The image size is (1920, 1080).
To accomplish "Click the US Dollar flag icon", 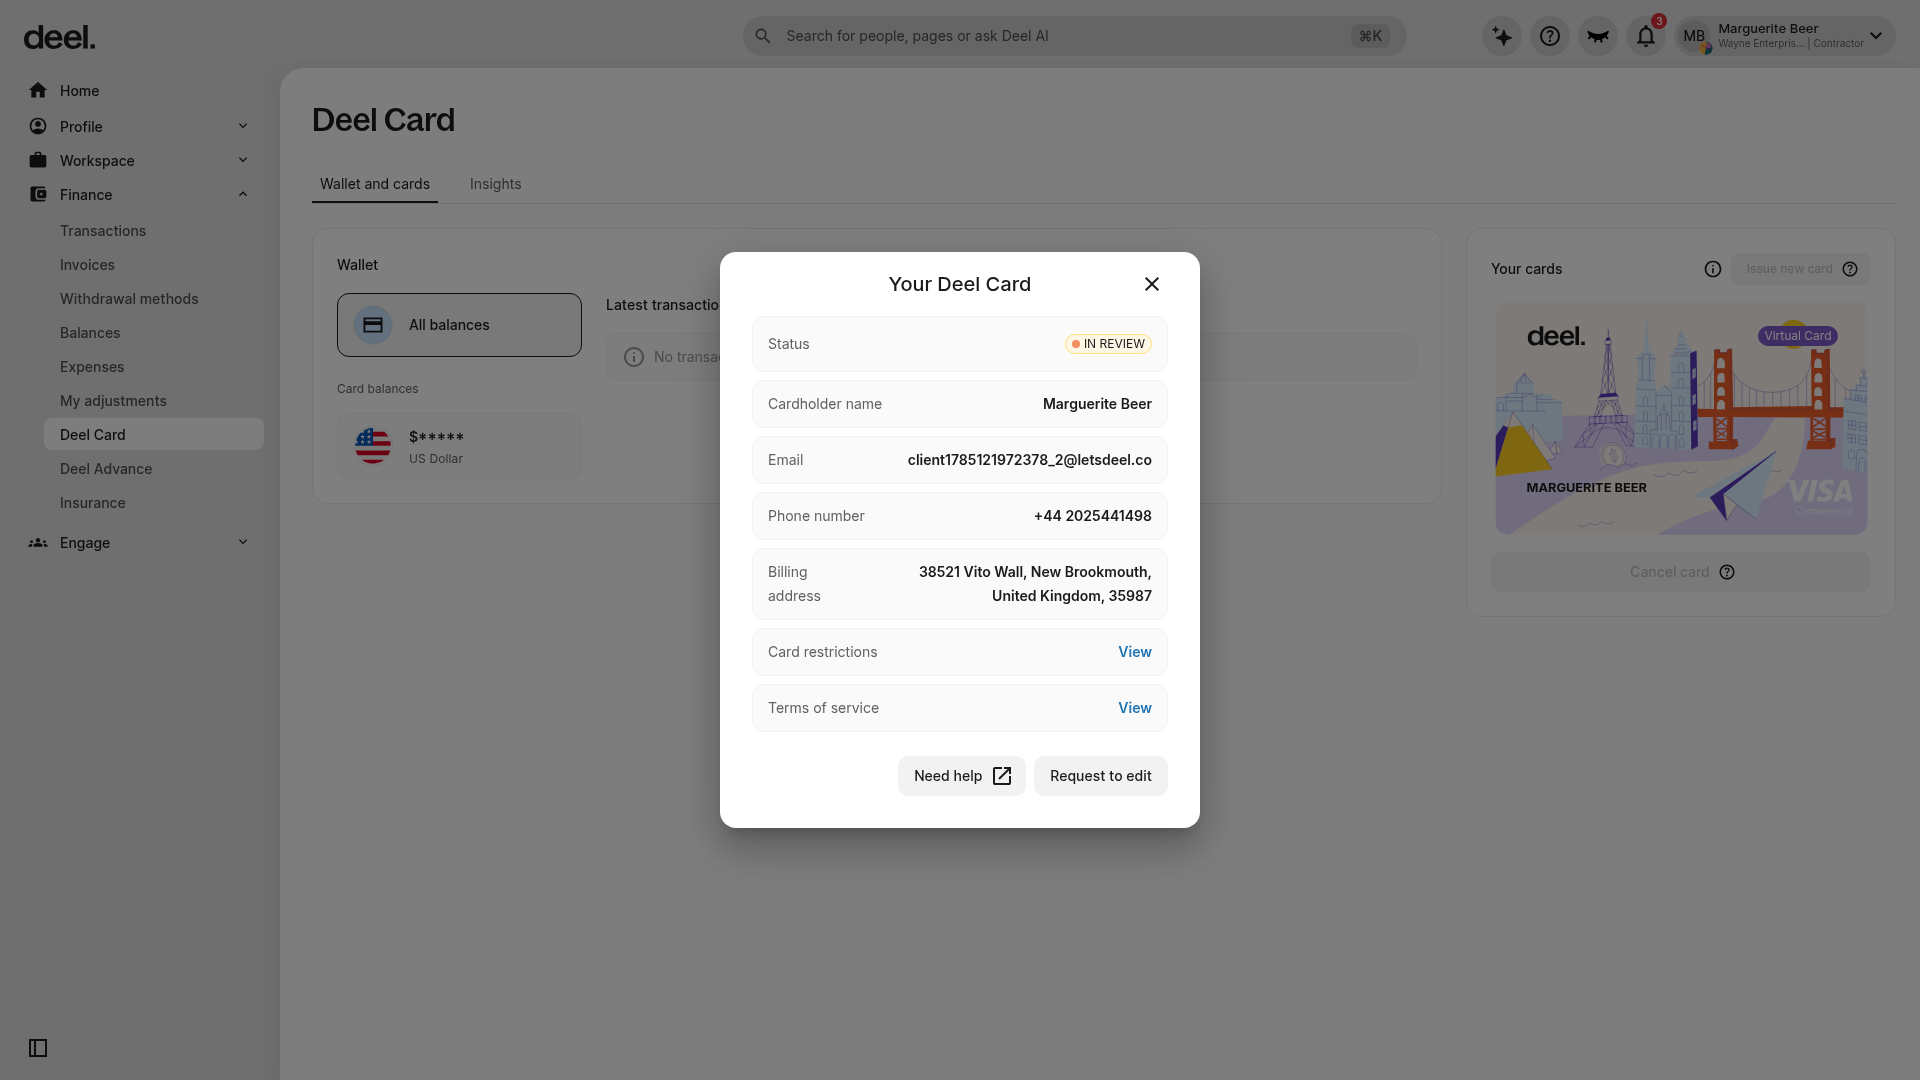I will click(x=373, y=446).
